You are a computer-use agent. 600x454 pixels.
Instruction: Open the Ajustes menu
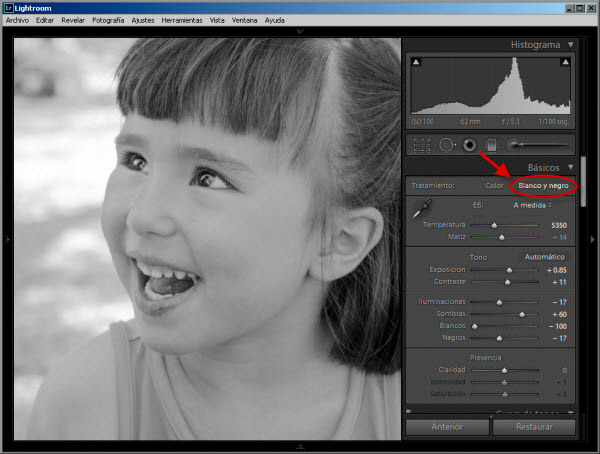coord(143,20)
